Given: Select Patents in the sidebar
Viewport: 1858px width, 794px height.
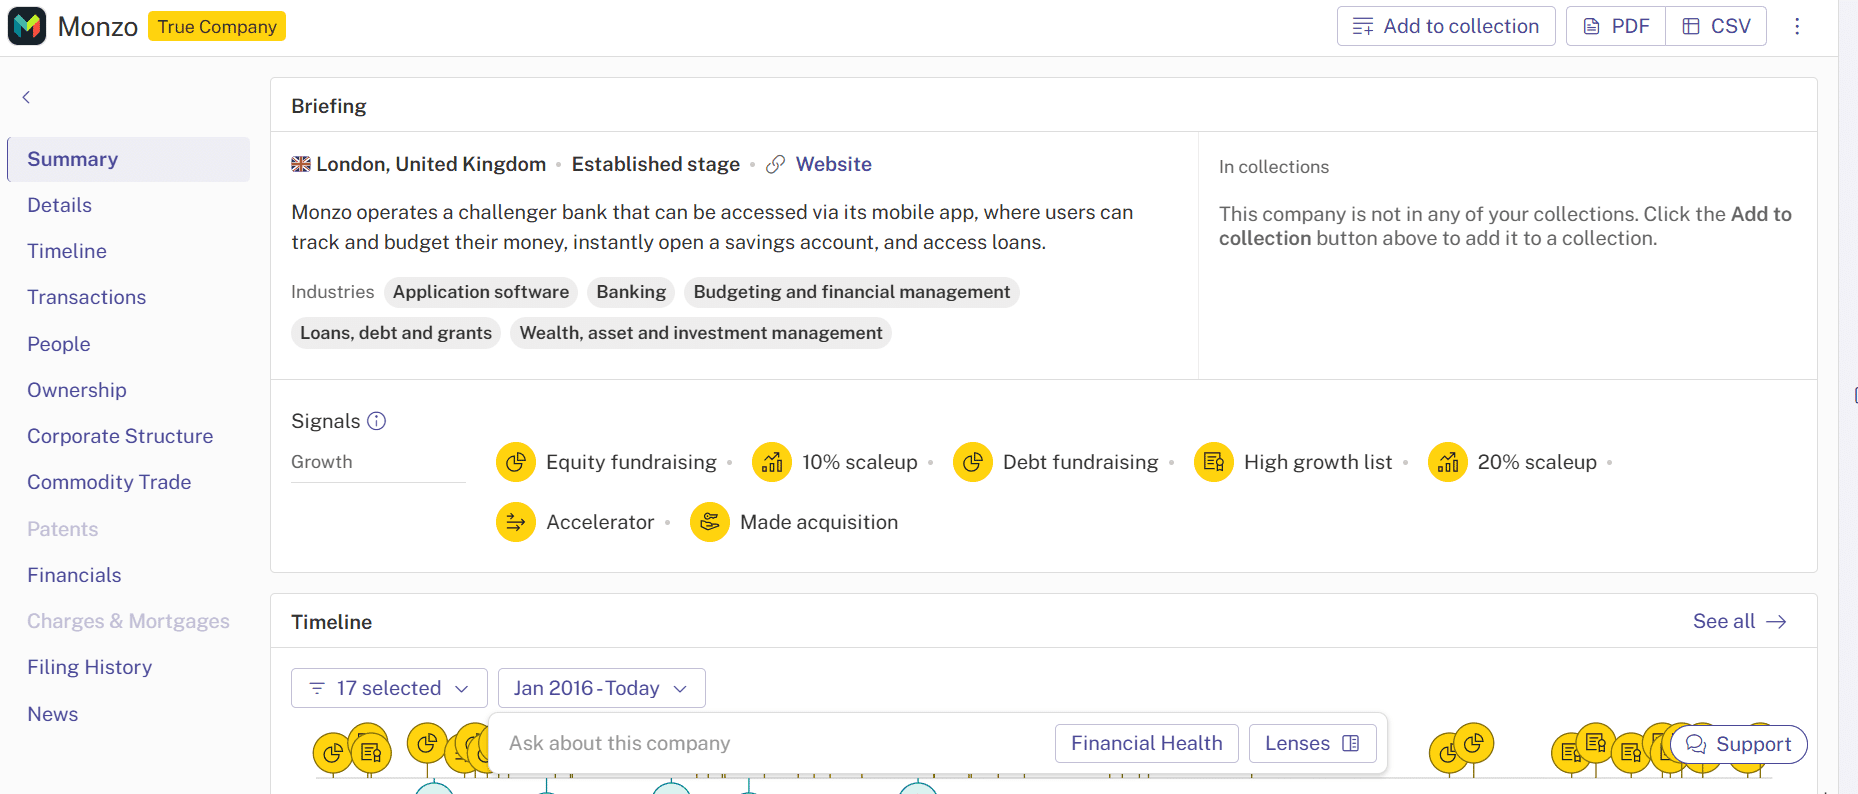Looking at the screenshot, I should pyautogui.click(x=63, y=529).
